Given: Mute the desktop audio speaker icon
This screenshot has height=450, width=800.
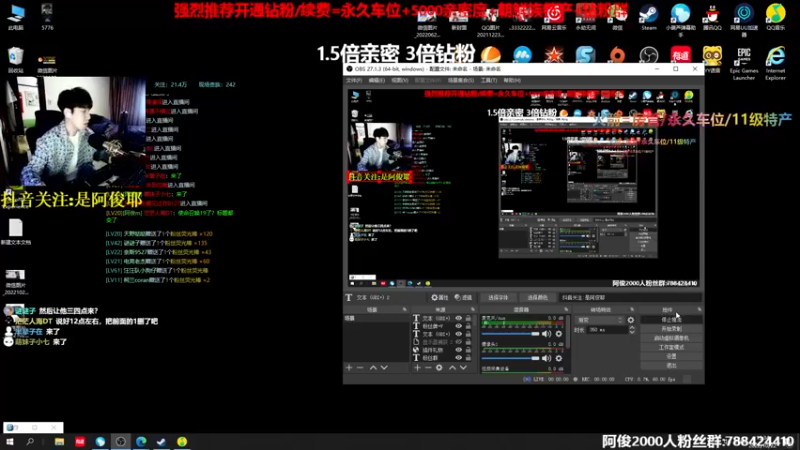Looking at the screenshot, I should pos(546,334).
